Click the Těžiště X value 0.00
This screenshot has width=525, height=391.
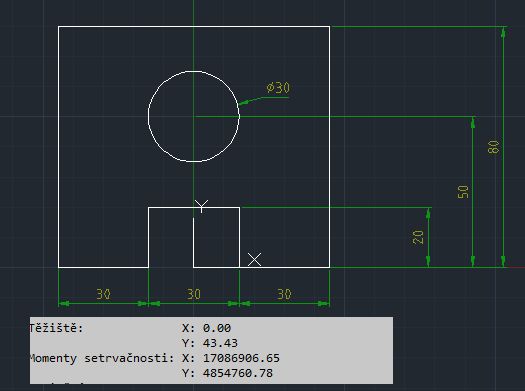click(217, 328)
